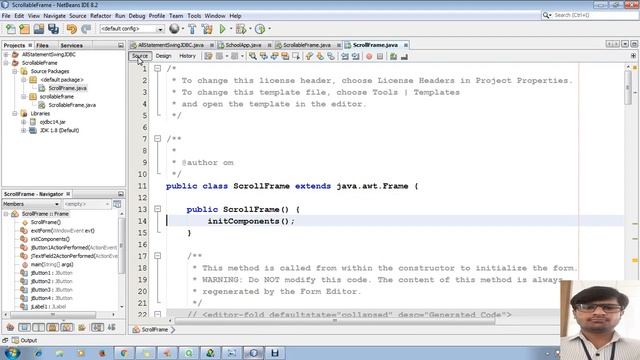Click Find Previous Occurrence icon
This screenshot has height=360, width=640.
(x=264, y=56)
